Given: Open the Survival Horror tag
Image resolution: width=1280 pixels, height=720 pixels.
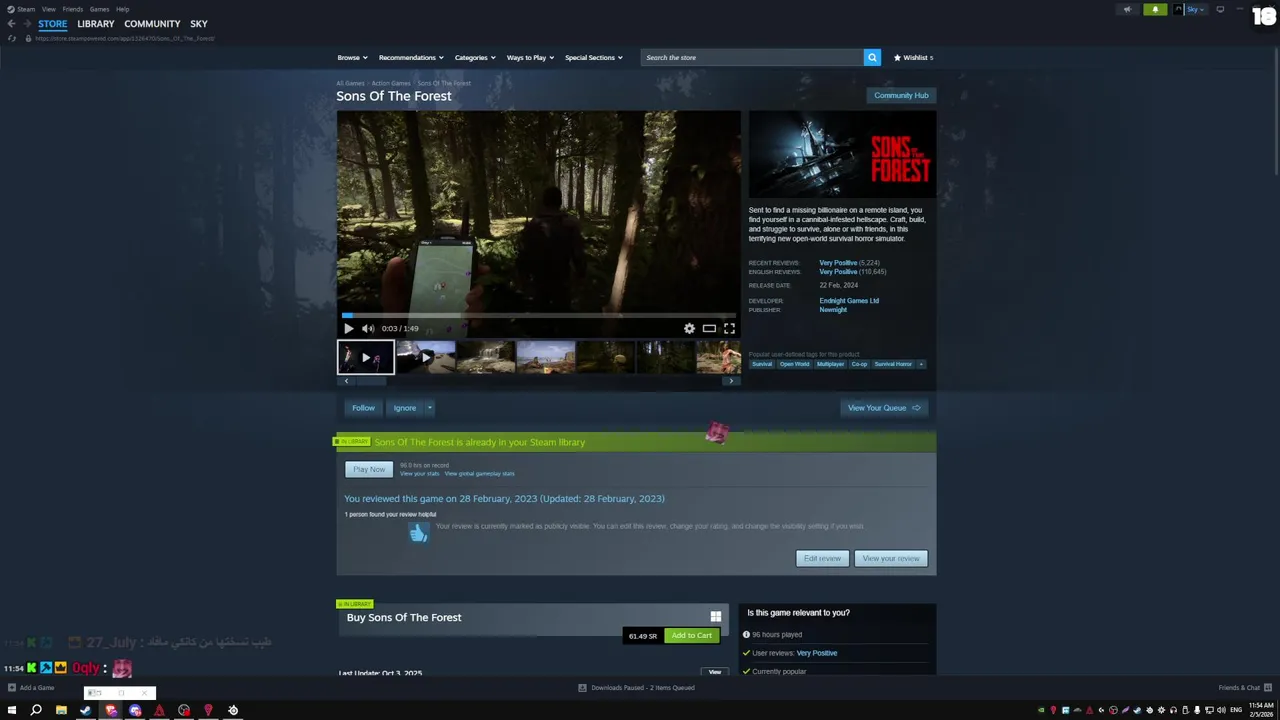Looking at the screenshot, I should coord(893,364).
